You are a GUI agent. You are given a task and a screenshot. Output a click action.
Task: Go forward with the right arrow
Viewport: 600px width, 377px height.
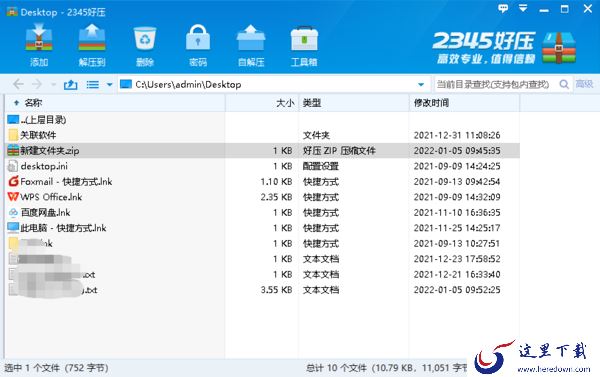[37, 84]
